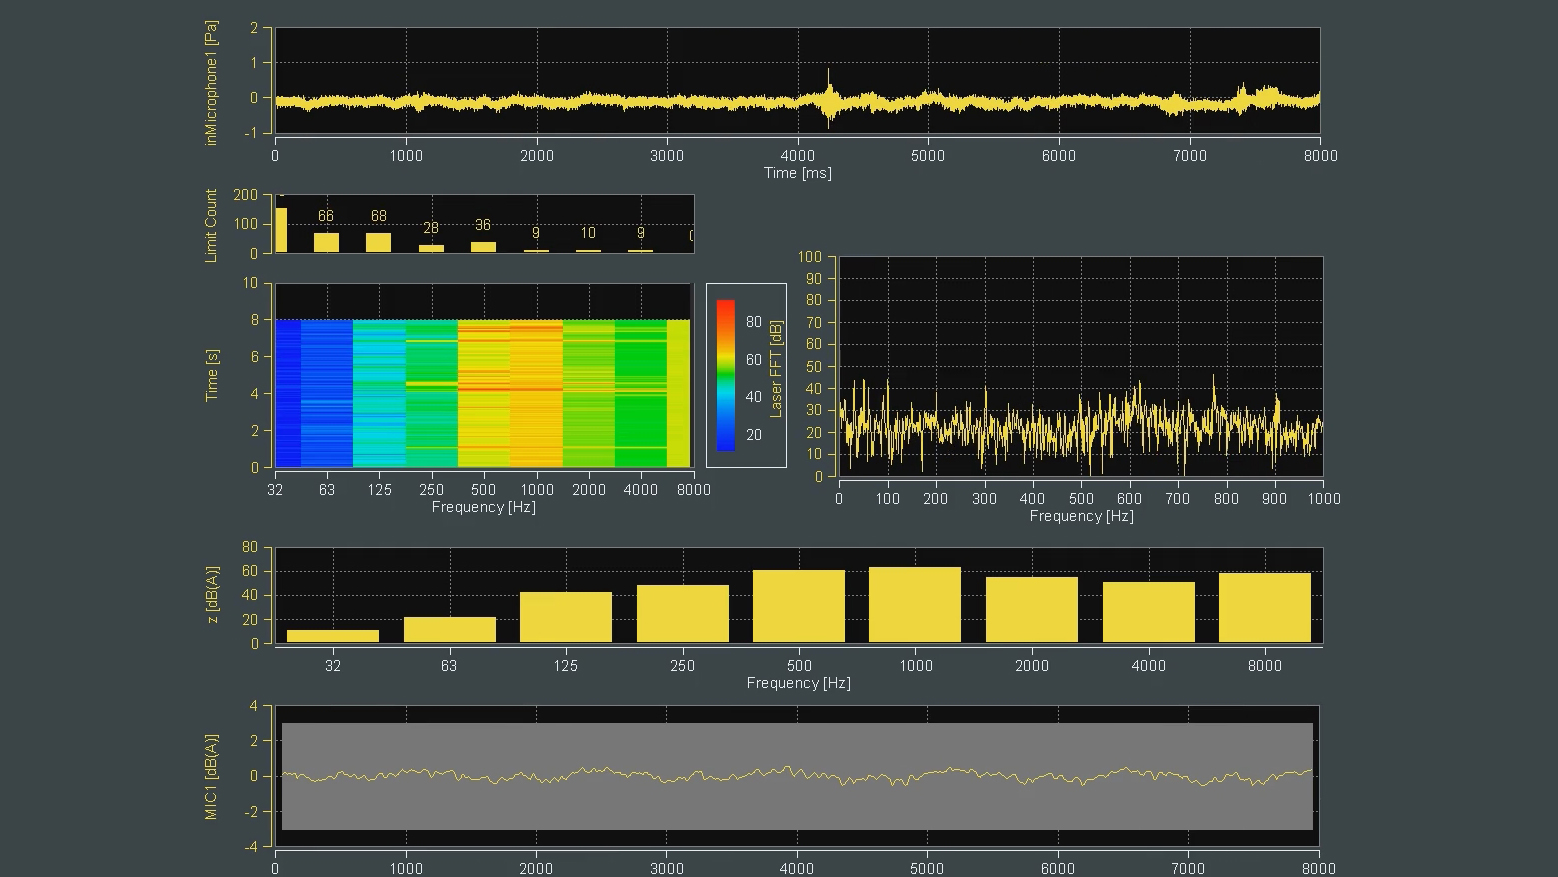Click the 100 tick on Laser FFT dB axis
This screenshot has width=1558, height=877.
coord(810,257)
